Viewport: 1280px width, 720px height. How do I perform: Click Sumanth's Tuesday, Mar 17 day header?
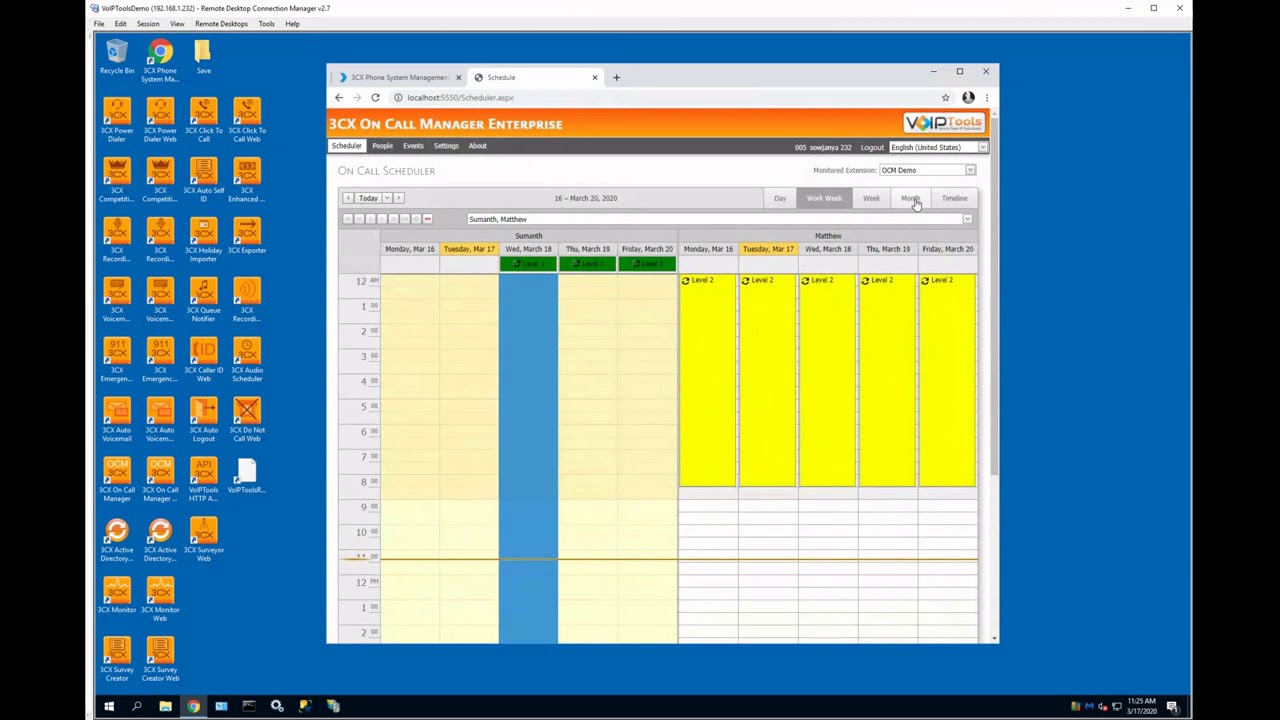click(469, 249)
